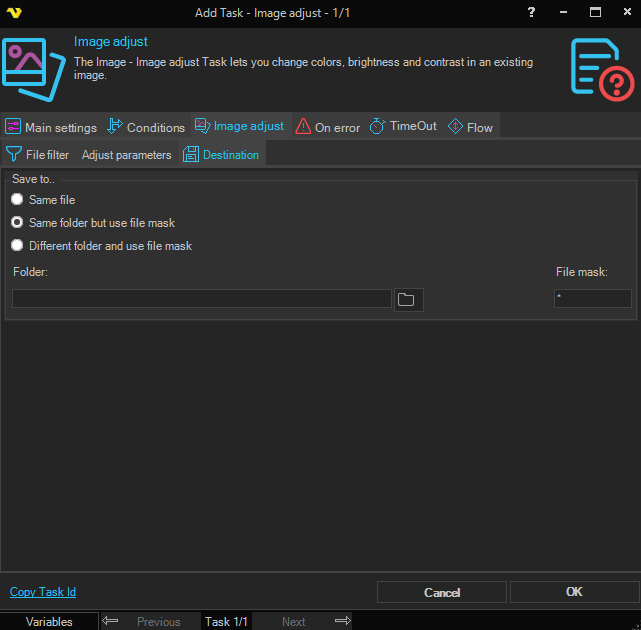Viewport: 641px width, 630px height.
Task: Switch to the File filter sub-tab
Action: tap(38, 155)
